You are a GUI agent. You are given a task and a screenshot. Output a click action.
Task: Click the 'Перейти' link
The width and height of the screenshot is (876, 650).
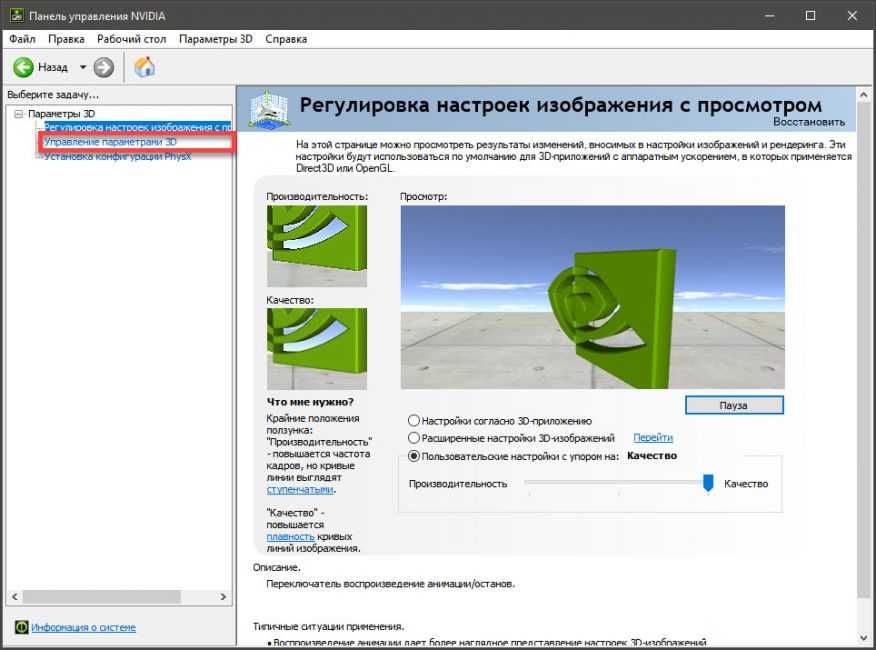(653, 438)
